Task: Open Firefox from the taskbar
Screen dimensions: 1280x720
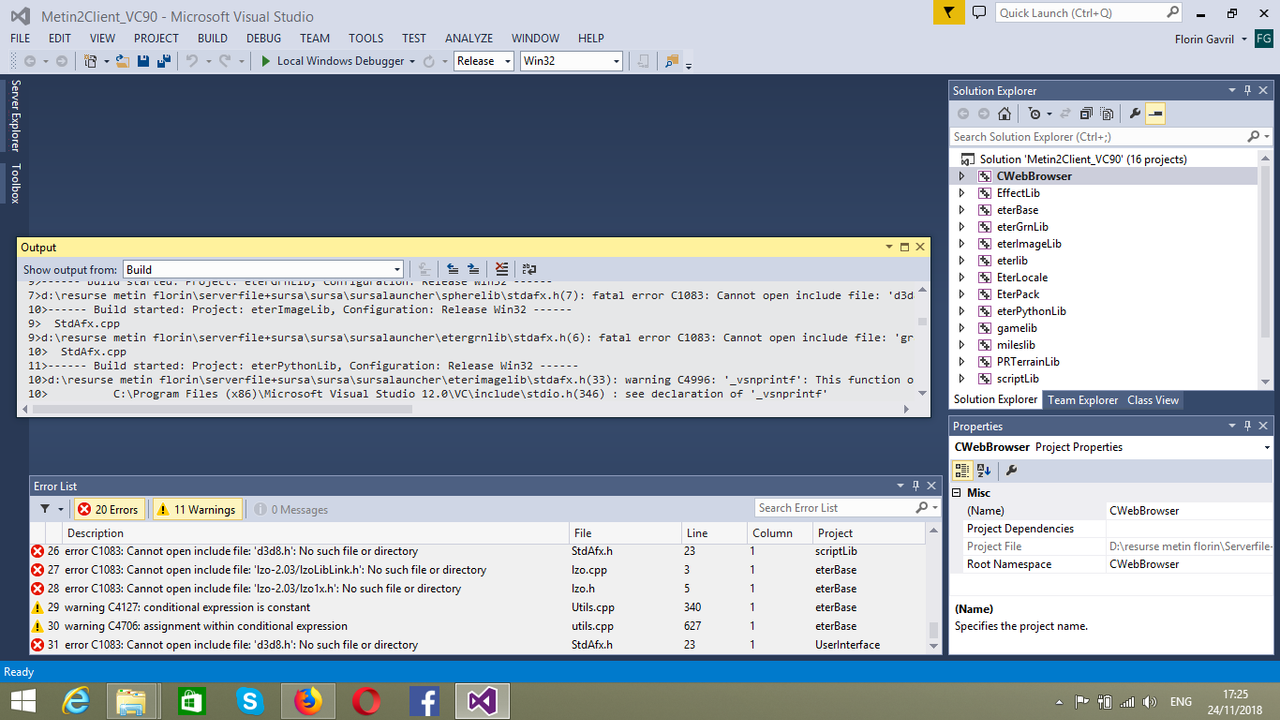Action: click(x=308, y=701)
